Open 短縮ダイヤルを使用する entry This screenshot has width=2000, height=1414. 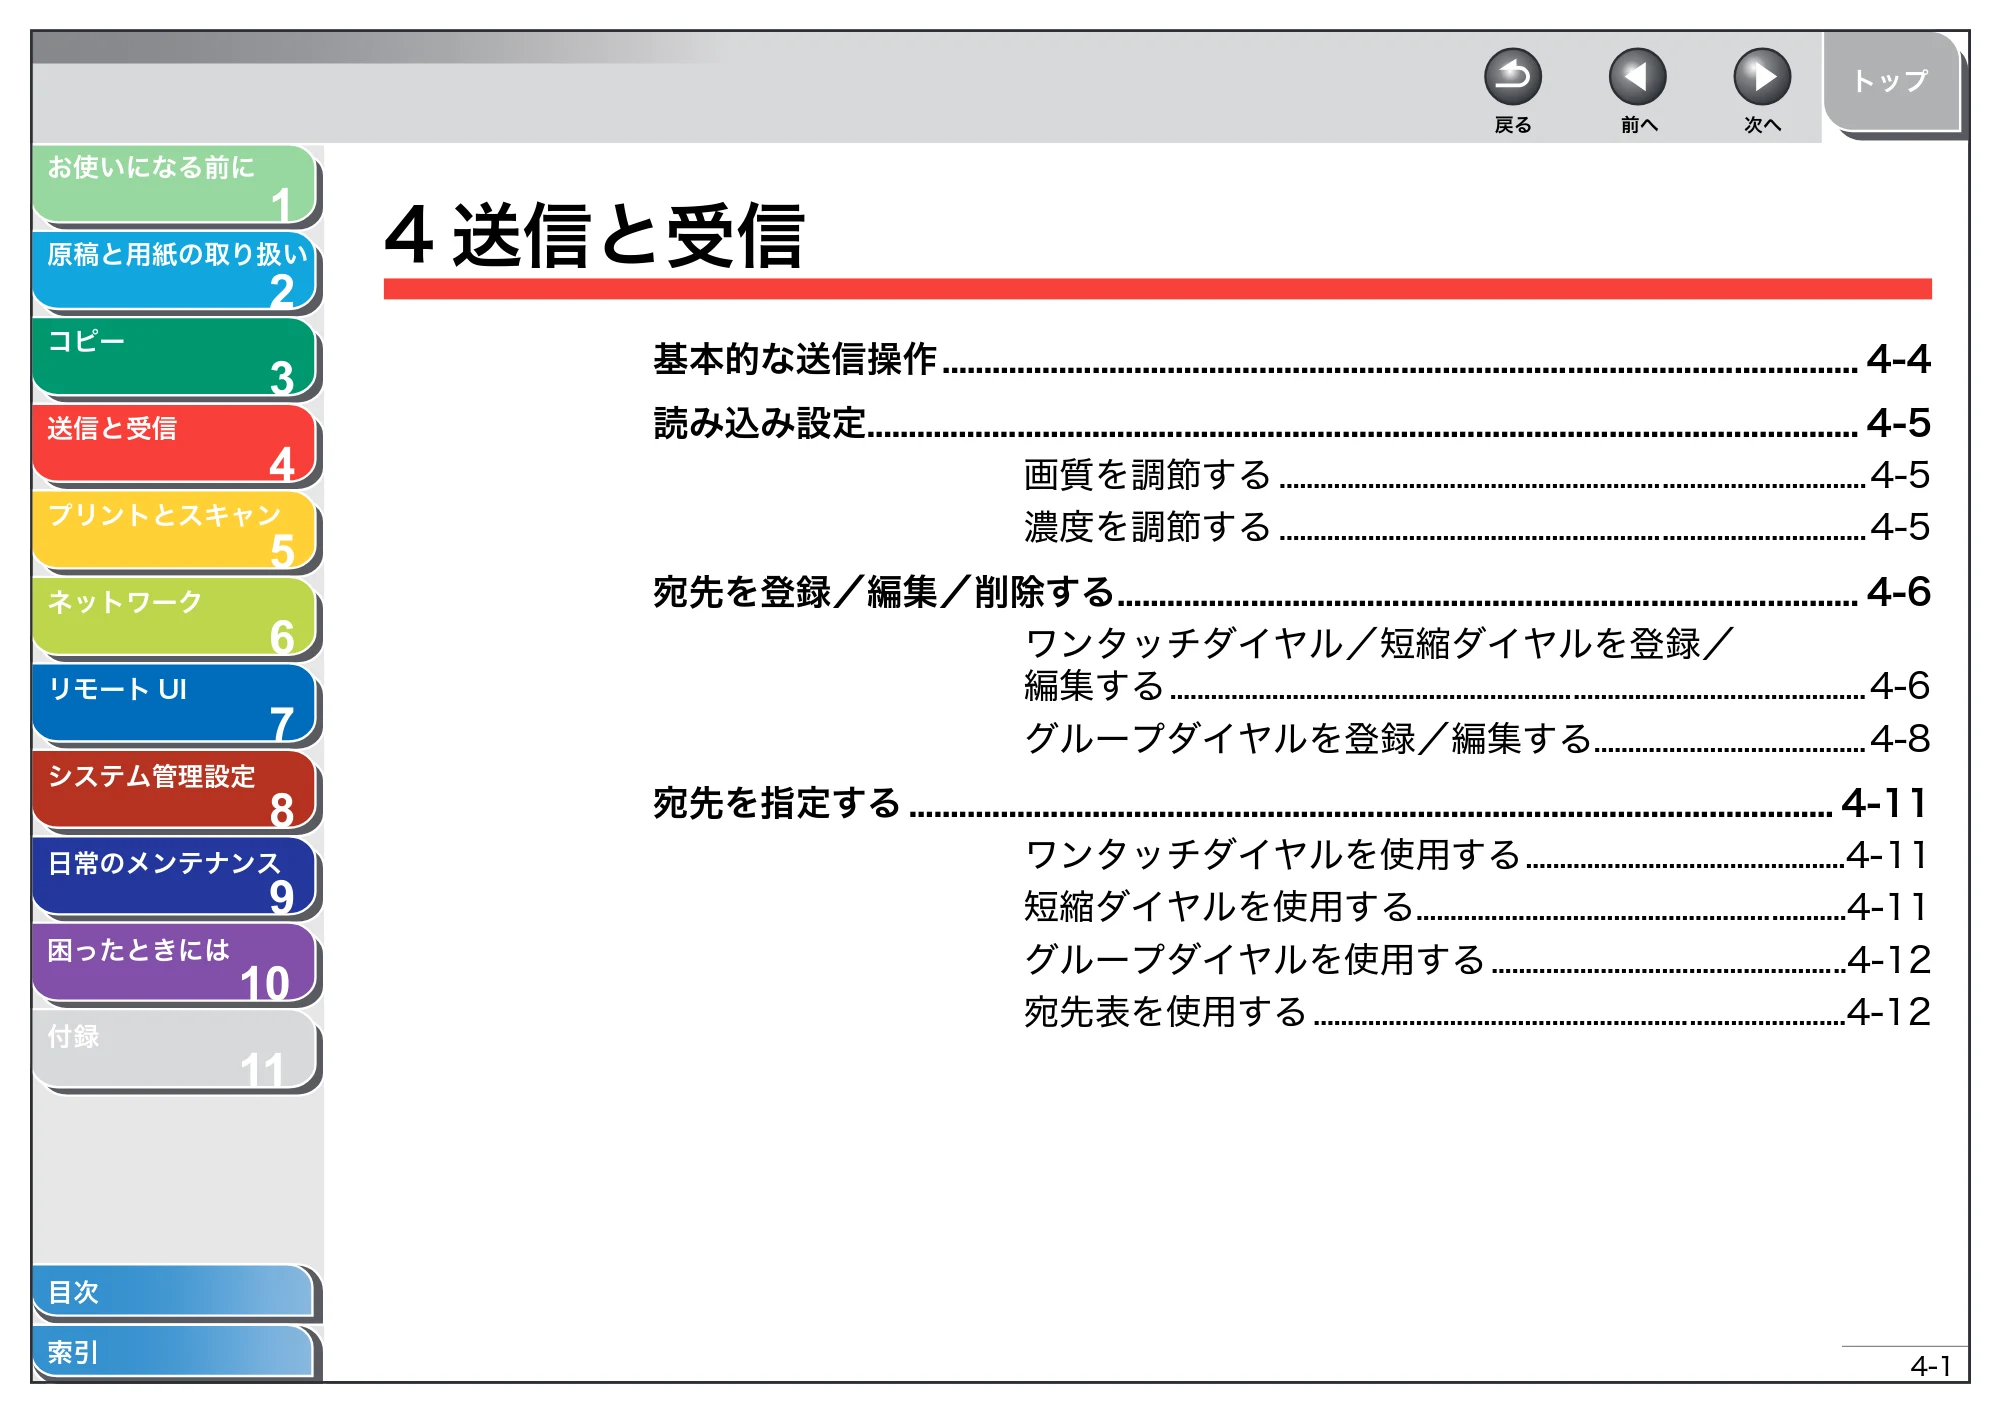coord(1477,907)
